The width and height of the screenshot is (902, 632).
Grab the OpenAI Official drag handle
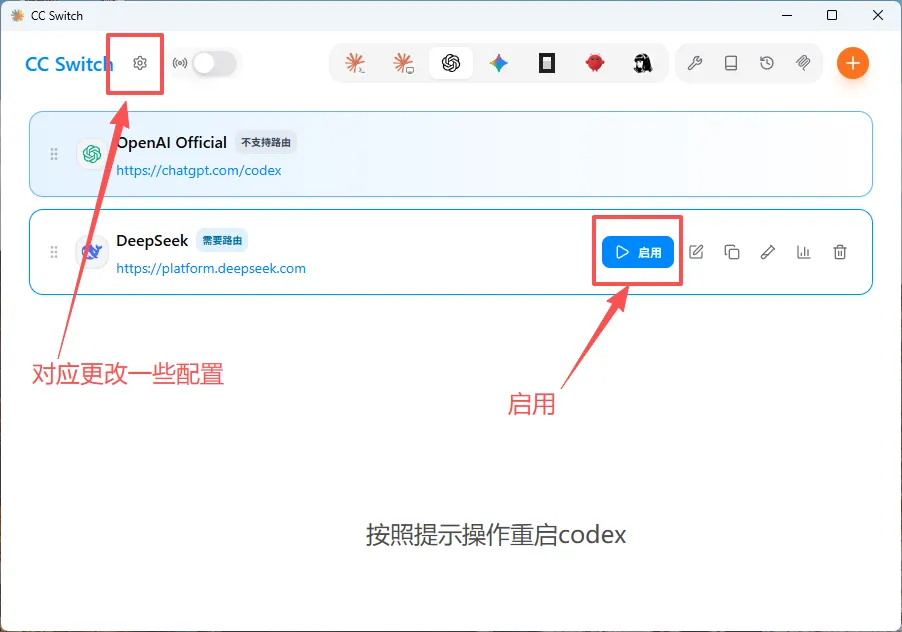pos(53,154)
